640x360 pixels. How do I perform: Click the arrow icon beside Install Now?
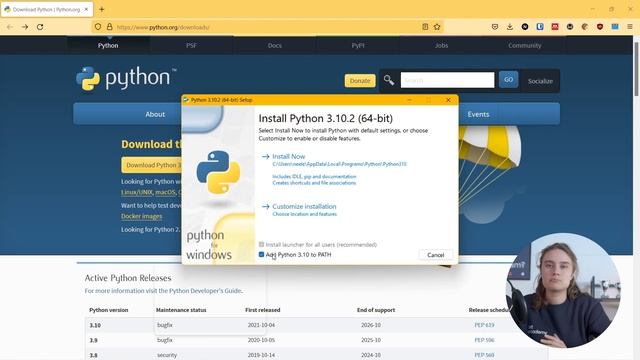[266, 156]
